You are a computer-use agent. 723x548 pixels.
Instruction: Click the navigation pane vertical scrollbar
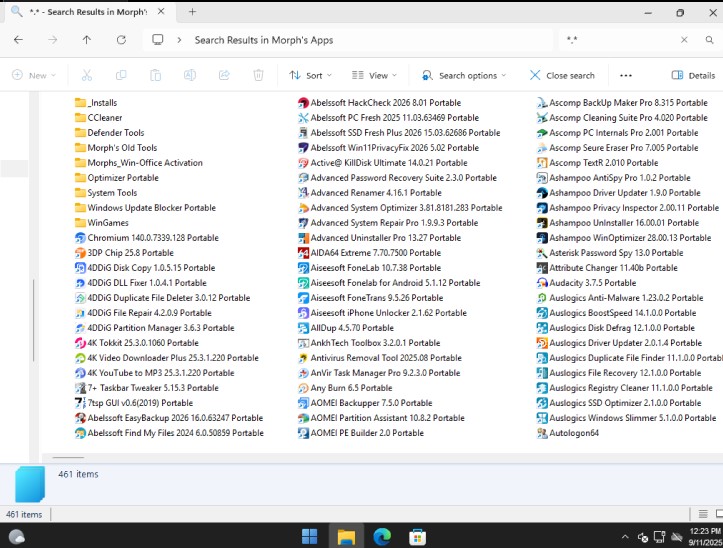34,321
